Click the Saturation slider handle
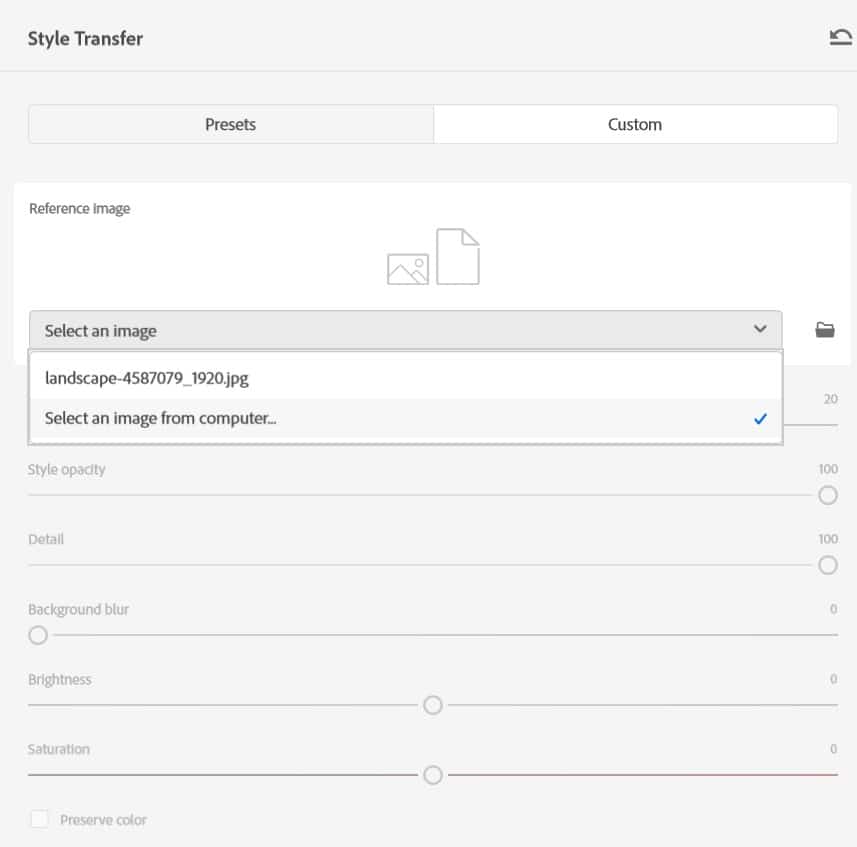This screenshot has height=847, width=857. click(x=433, y=775)
